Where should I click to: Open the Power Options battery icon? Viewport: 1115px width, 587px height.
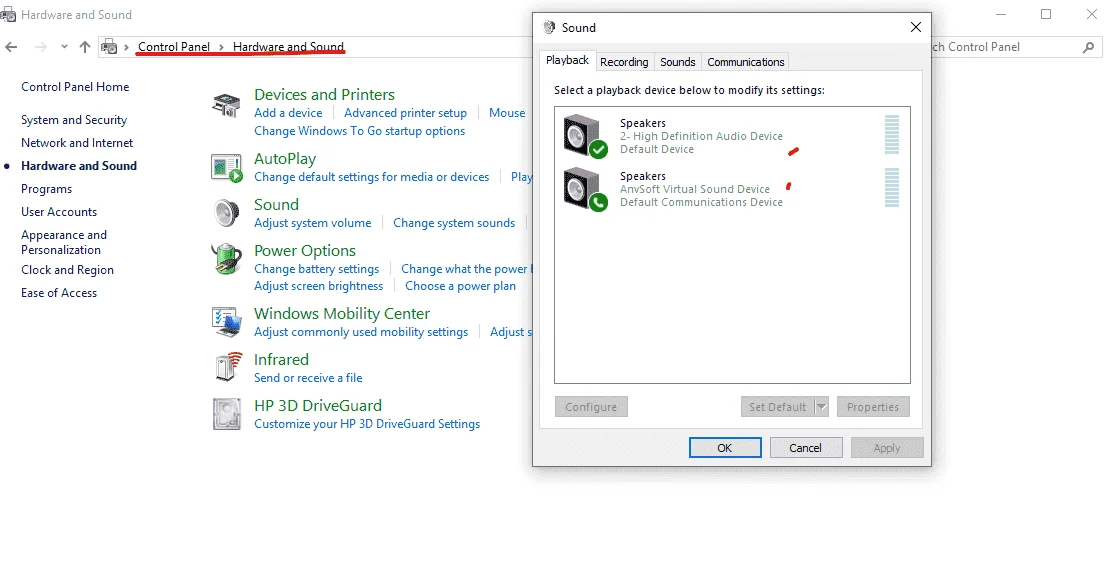pyautogui.click(x=227, y=259)
